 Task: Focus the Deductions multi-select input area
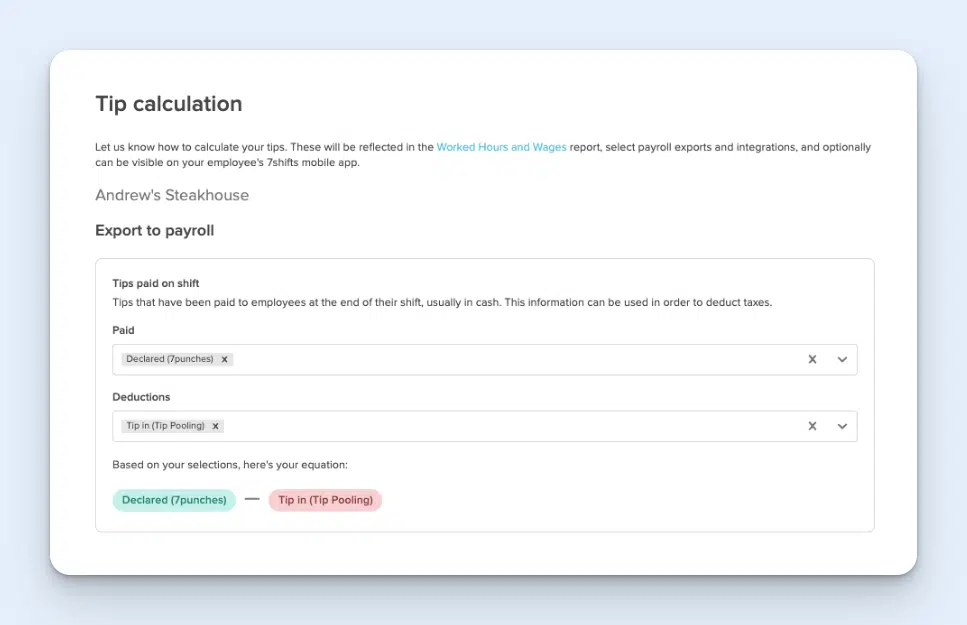click(500, 426)
